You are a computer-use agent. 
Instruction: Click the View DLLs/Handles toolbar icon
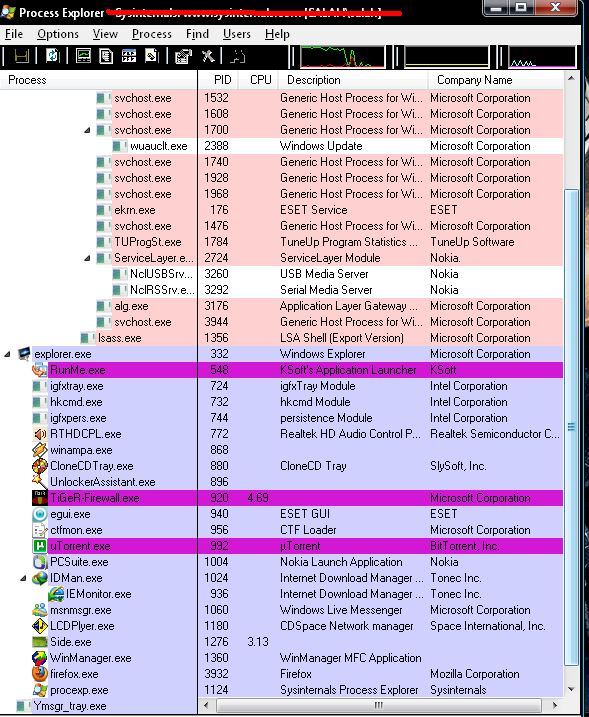click(151, 56)
